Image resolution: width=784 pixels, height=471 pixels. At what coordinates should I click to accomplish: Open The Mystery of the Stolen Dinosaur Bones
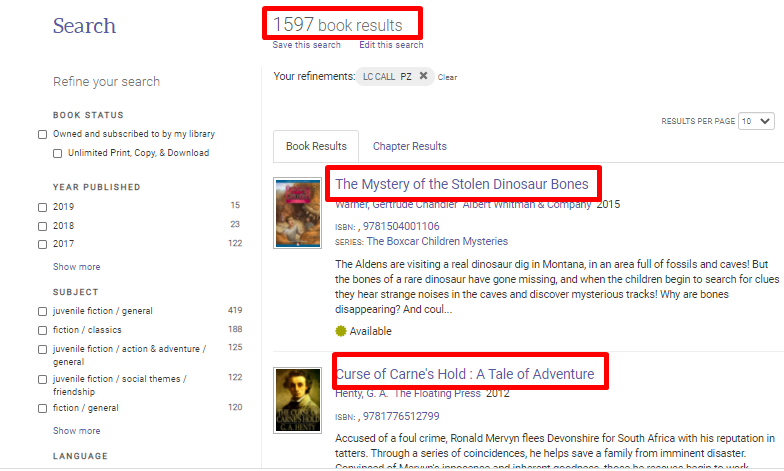pos(461,184)
